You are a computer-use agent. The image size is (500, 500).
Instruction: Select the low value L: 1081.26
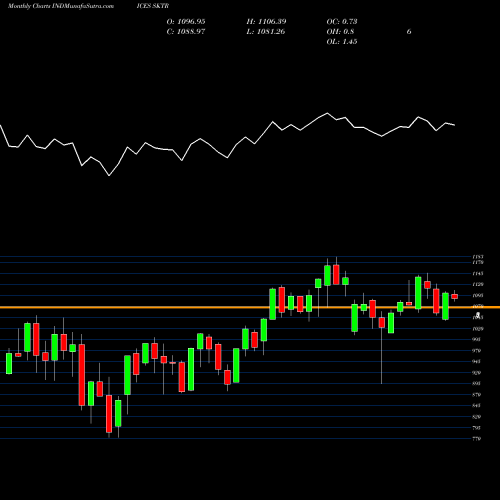click(x=266, y=32)
